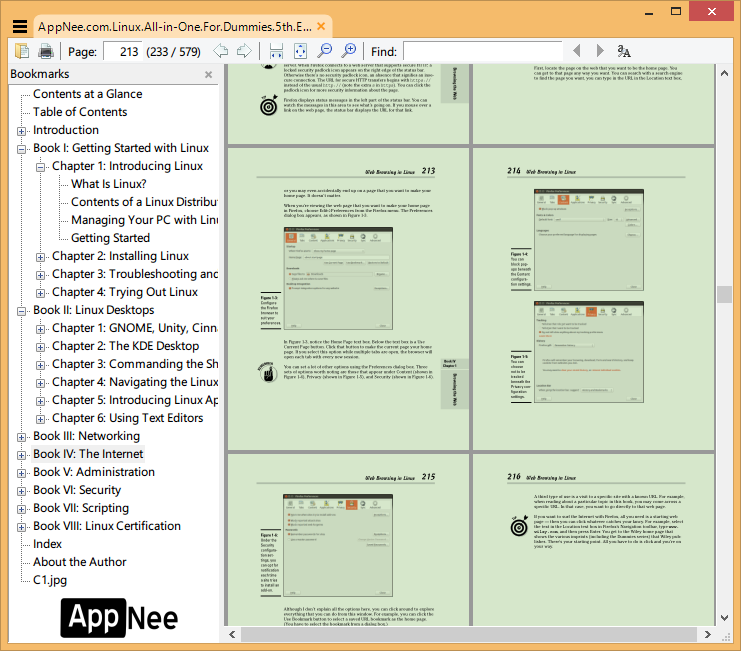Expand Chapter 6: Using Text Editors
Screen dimensions: 741x651
41,419
